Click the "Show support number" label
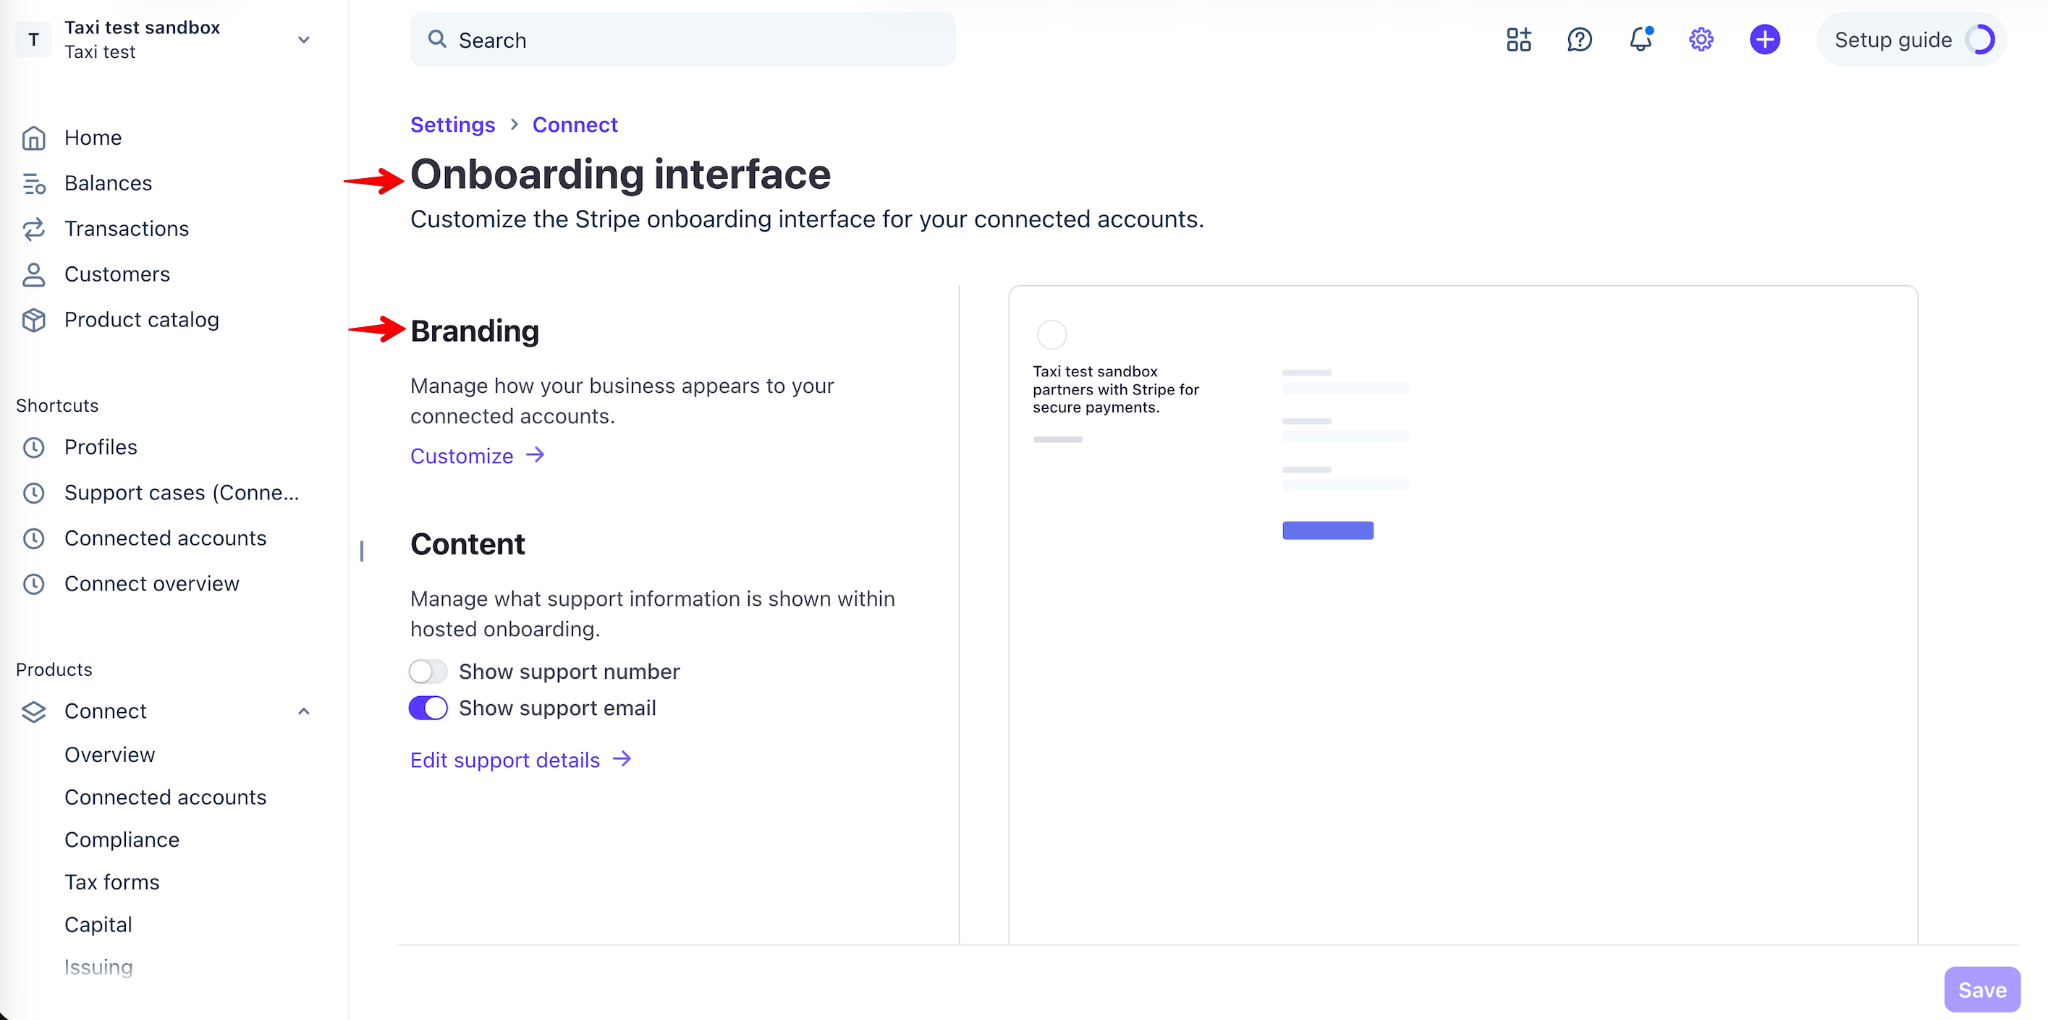 (569, 672)
